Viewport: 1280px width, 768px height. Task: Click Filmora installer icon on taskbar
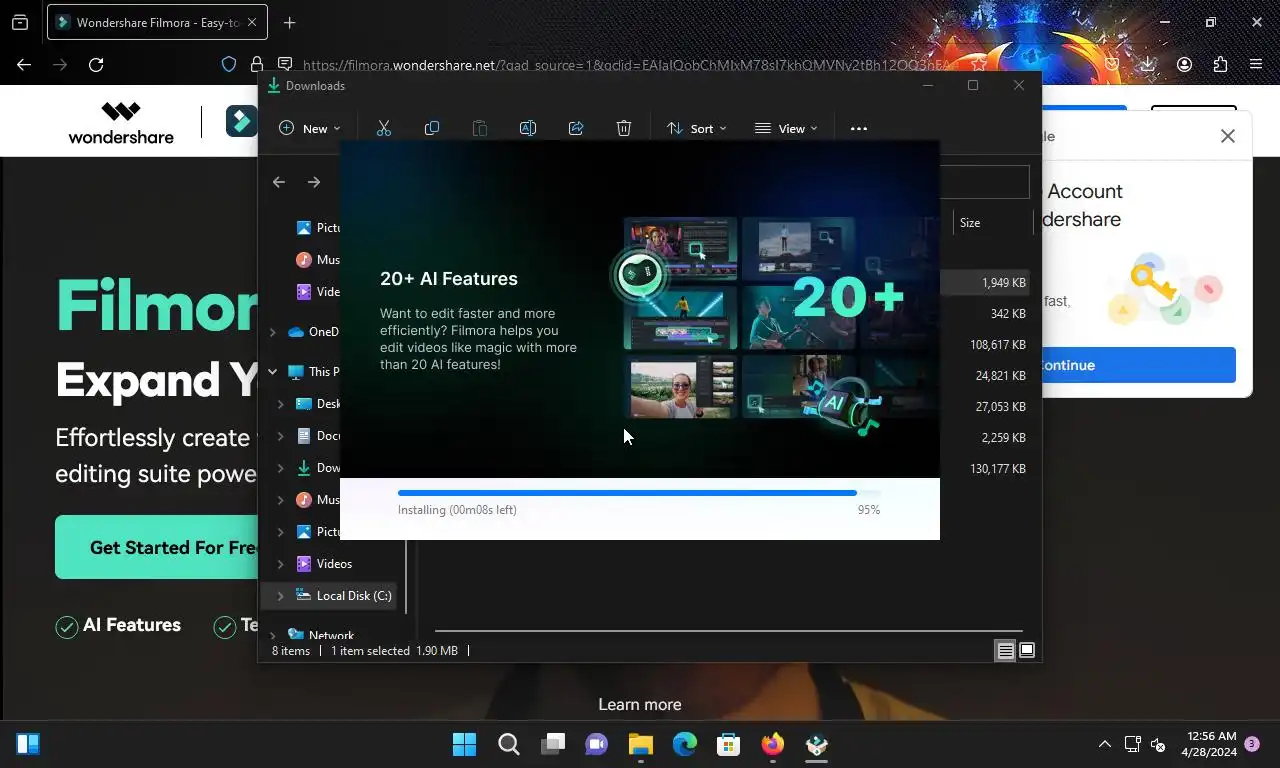pyautogui.click(x=817, y=744)
